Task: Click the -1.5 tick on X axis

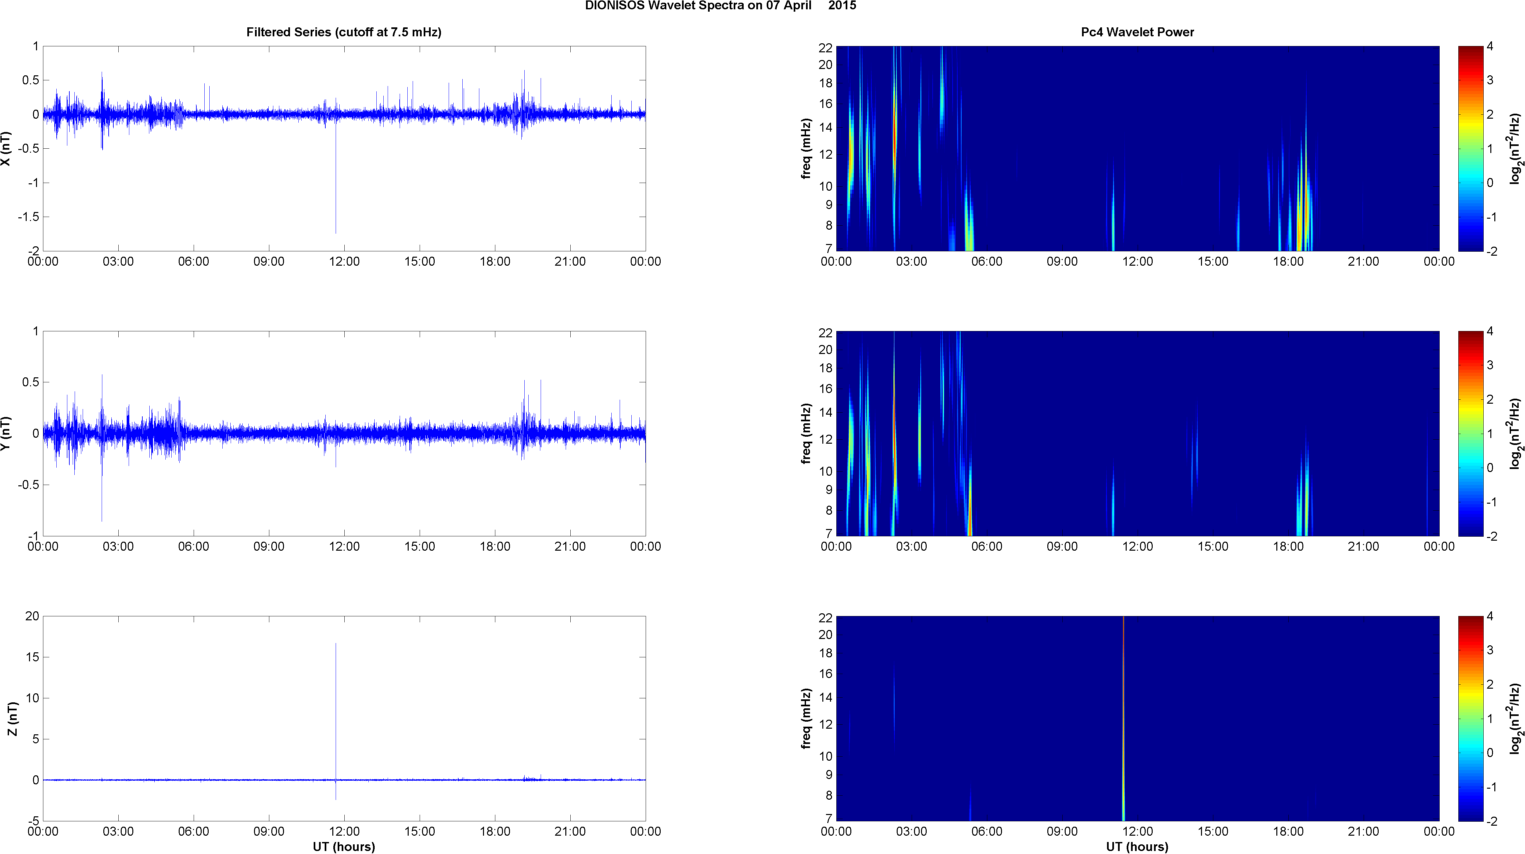Action: (28, 217)
